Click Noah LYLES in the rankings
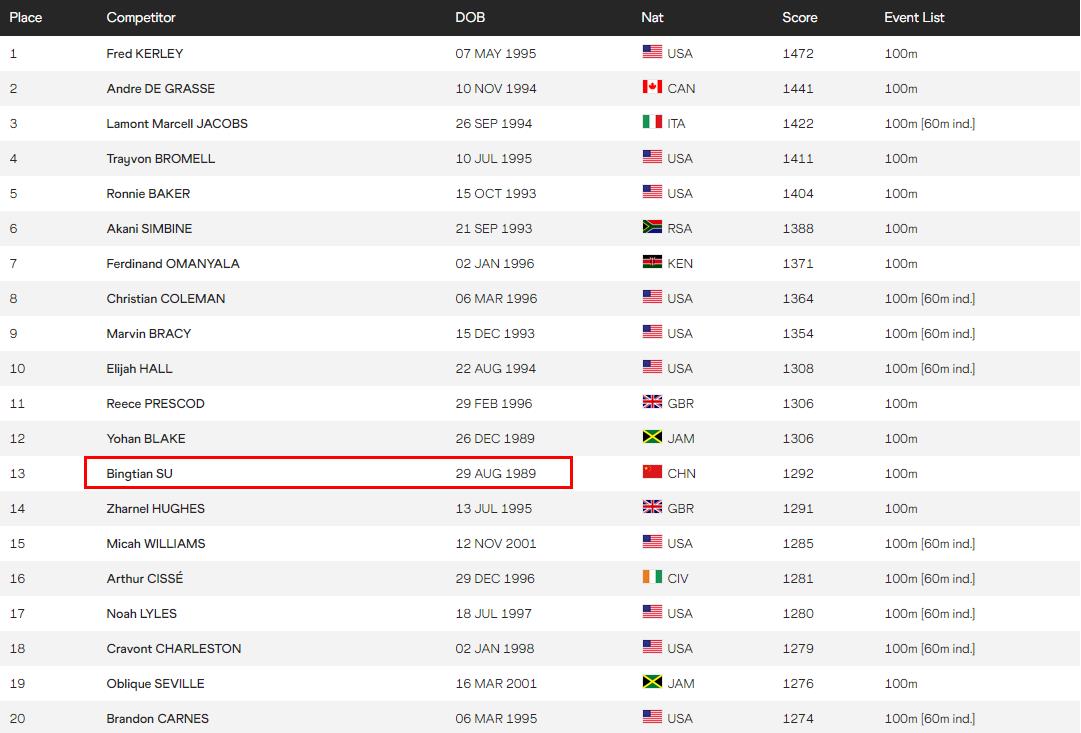 (x=142, y=613)
